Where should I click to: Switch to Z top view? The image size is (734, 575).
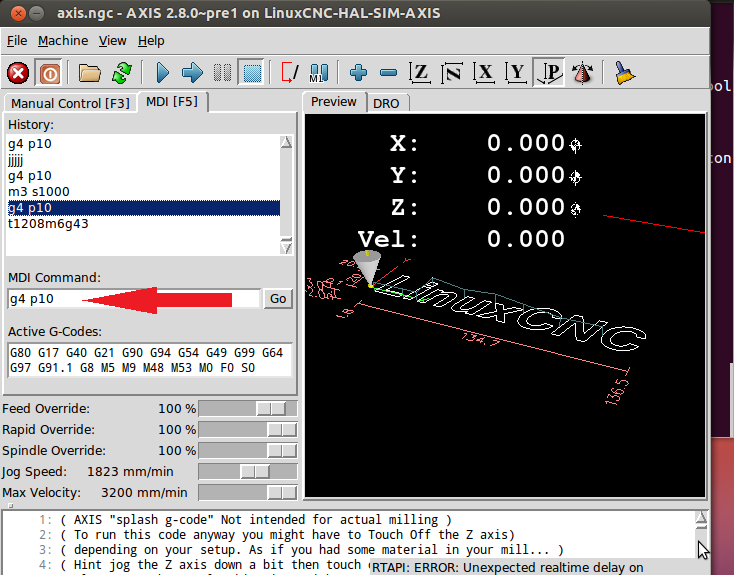click(420, 73)
